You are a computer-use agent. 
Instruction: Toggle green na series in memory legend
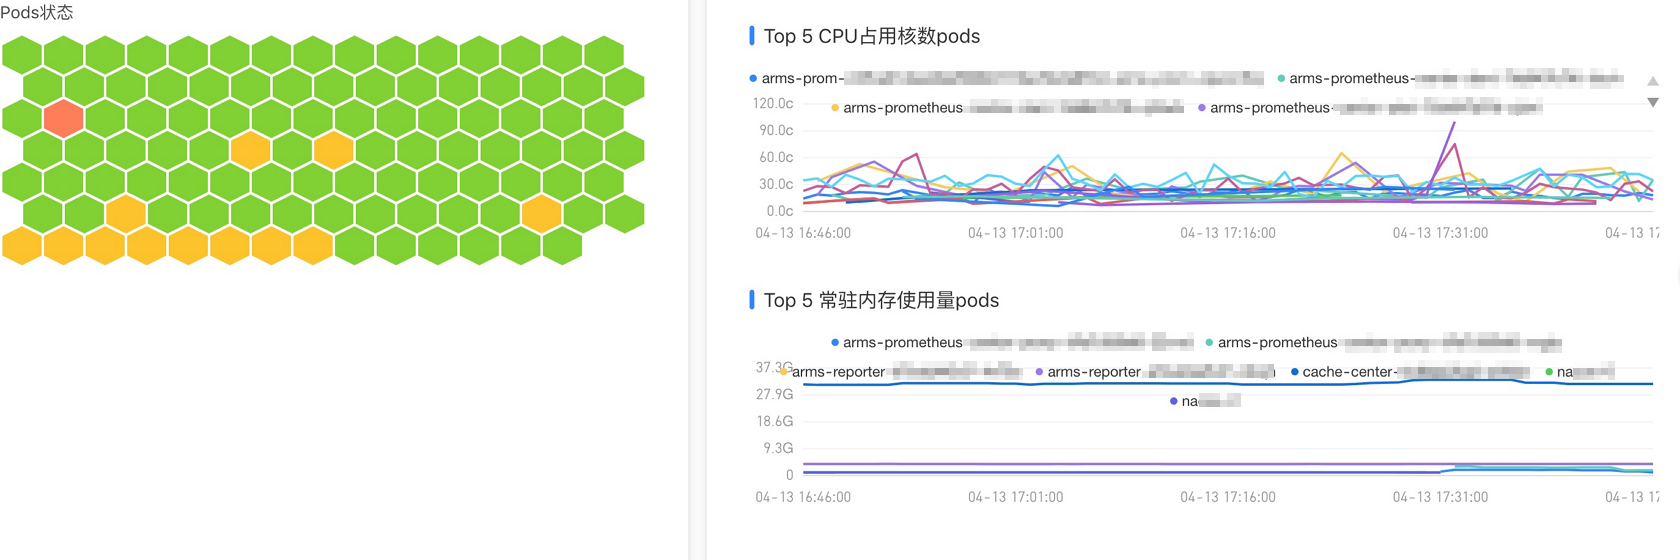(1580, 371)
